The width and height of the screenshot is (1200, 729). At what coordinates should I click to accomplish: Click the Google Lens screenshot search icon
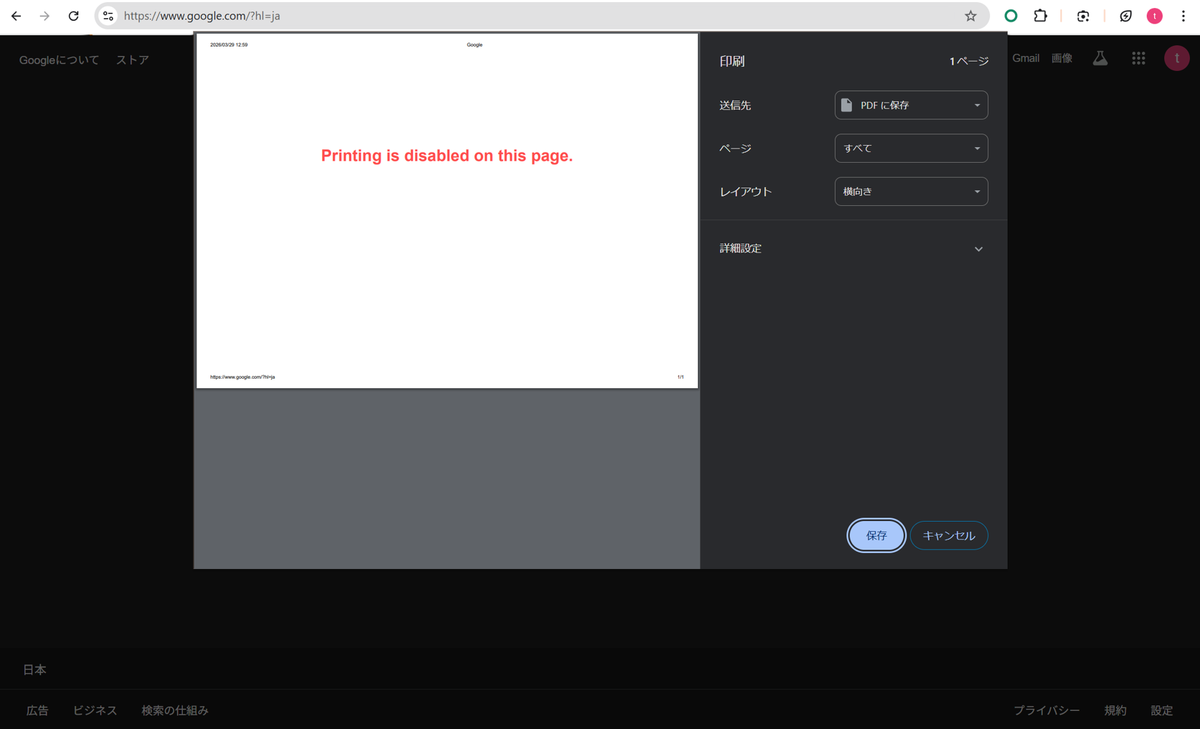[1083, 16]
